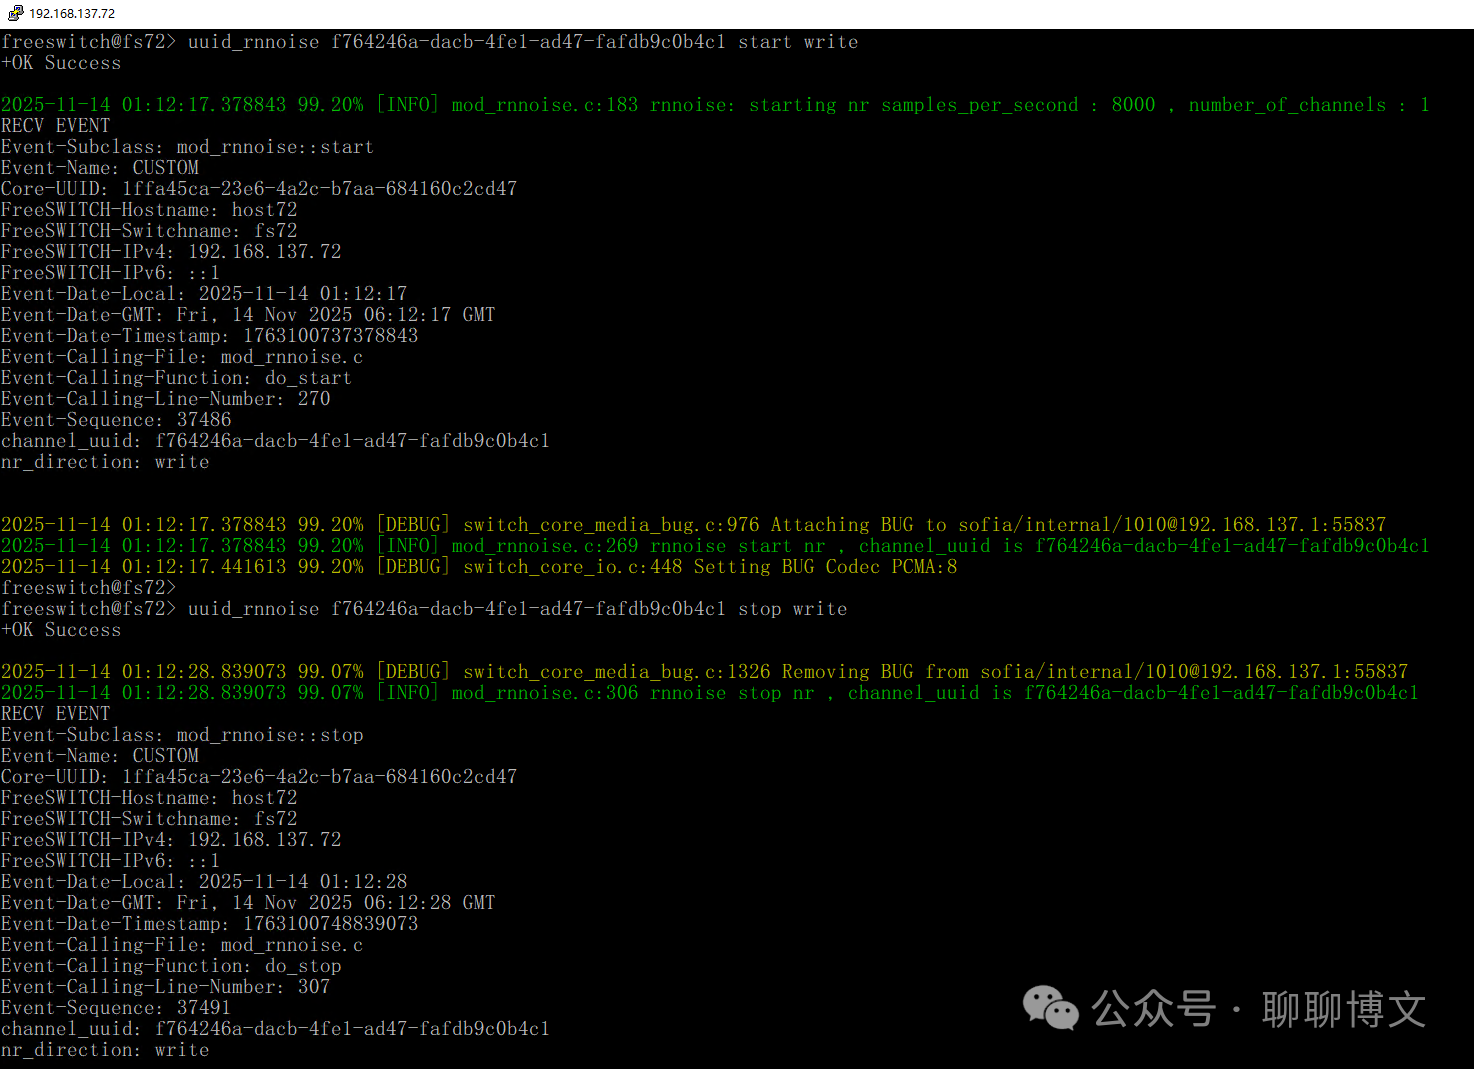Click 'Event-Date-Timestamp: 1763100748839073'
Viewport: 1474px width, 1069px height.
point(210,924)
